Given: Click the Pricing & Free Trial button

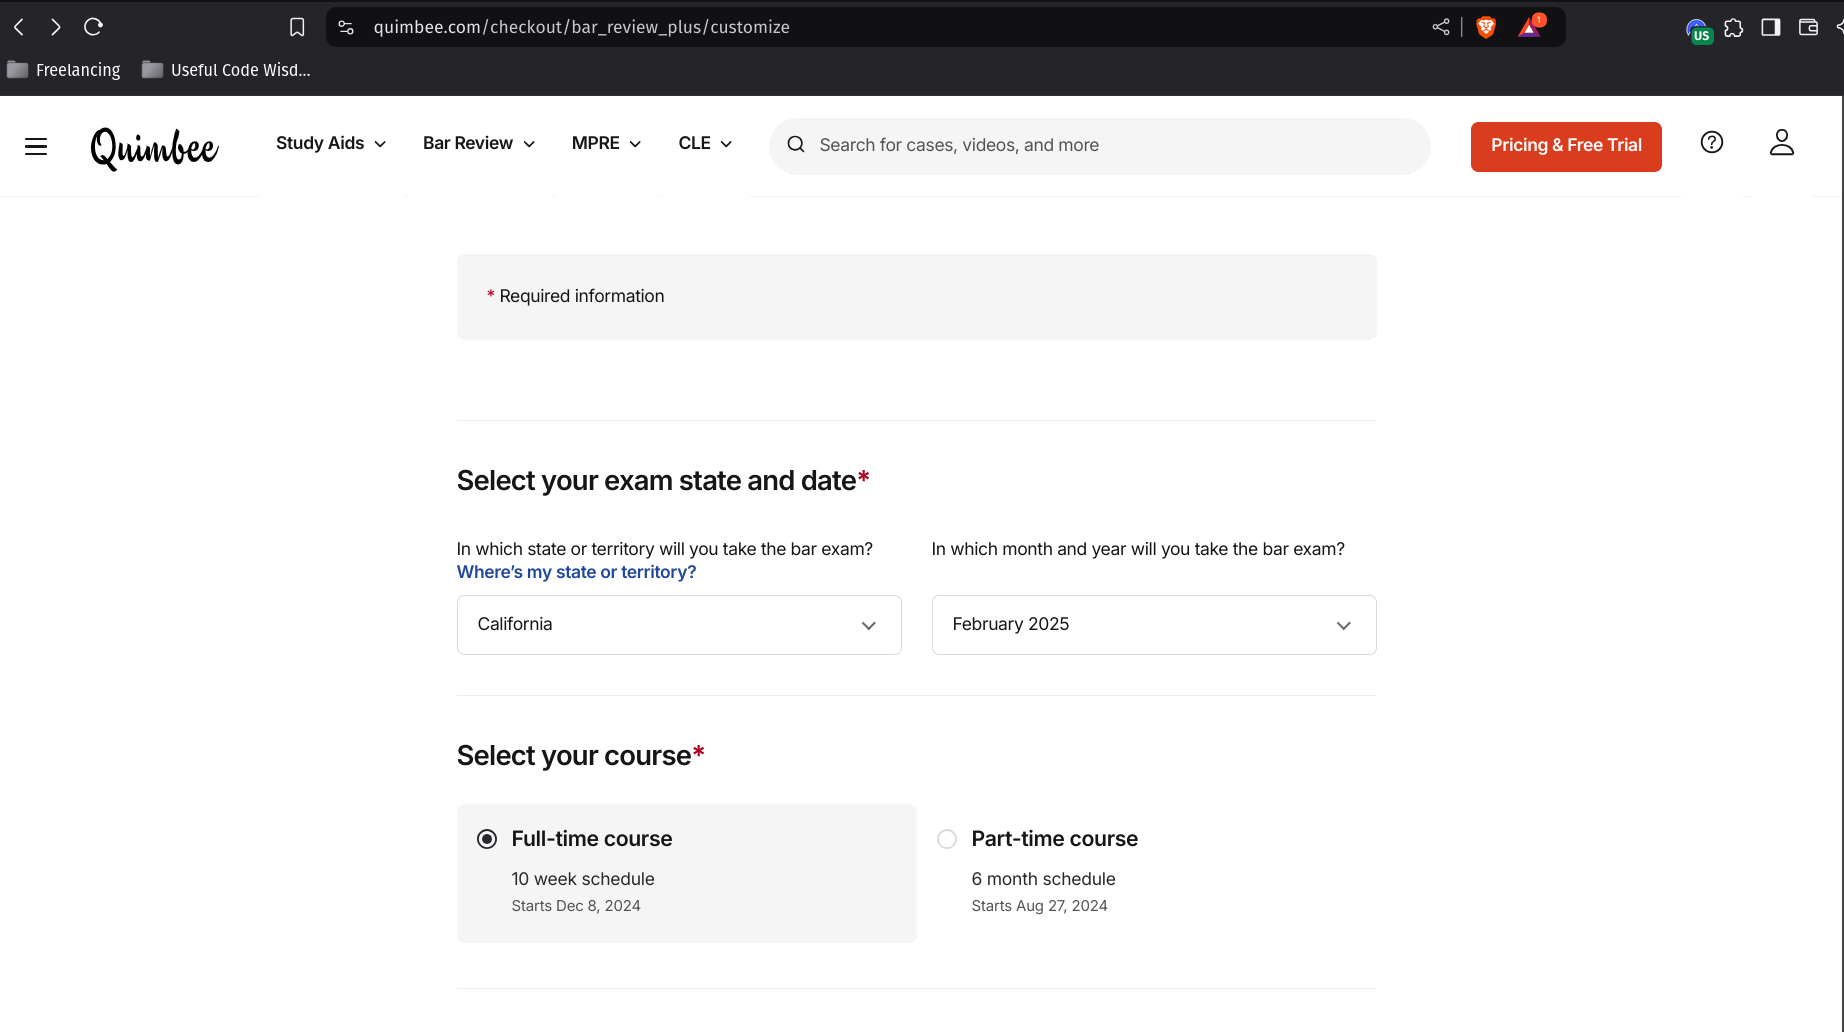Looking at the screenshot, I should click(1565, 146).
